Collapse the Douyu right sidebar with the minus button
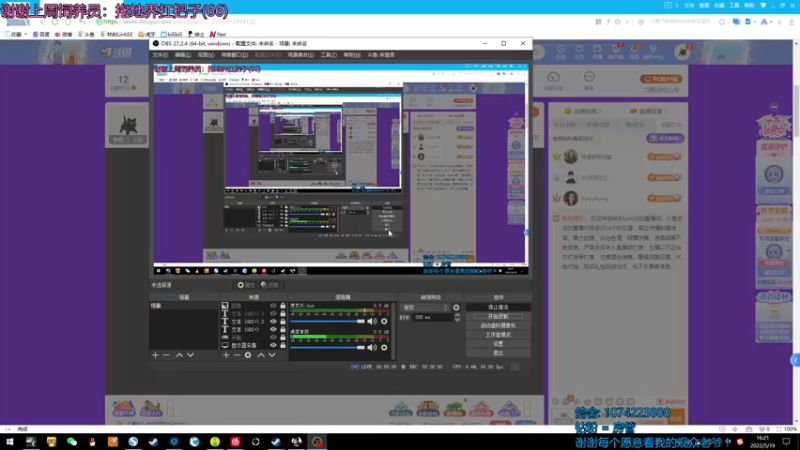Screen dimensions: 800x450 774,107
